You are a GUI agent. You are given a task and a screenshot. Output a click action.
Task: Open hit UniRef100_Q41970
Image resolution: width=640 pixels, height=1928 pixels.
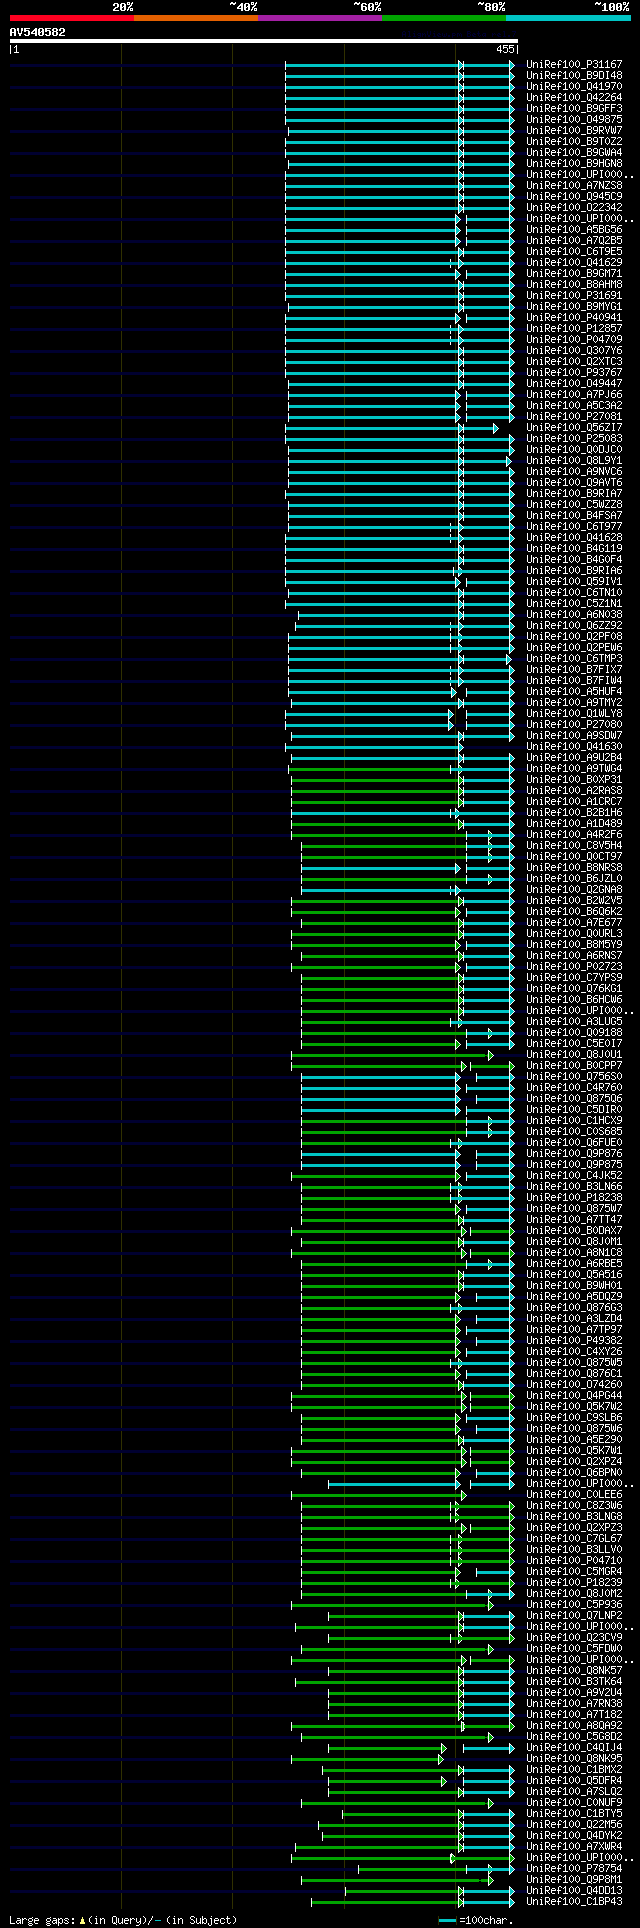pyautogui.click(x=574, y=86)
